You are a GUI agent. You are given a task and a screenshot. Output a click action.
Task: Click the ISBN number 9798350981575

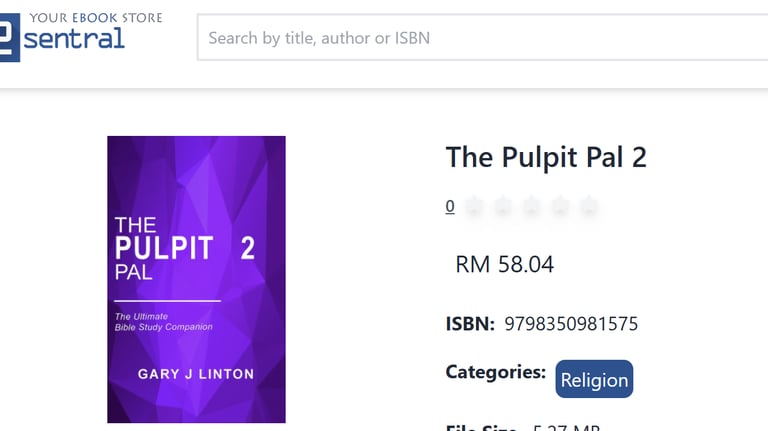(x=571, y=324)
